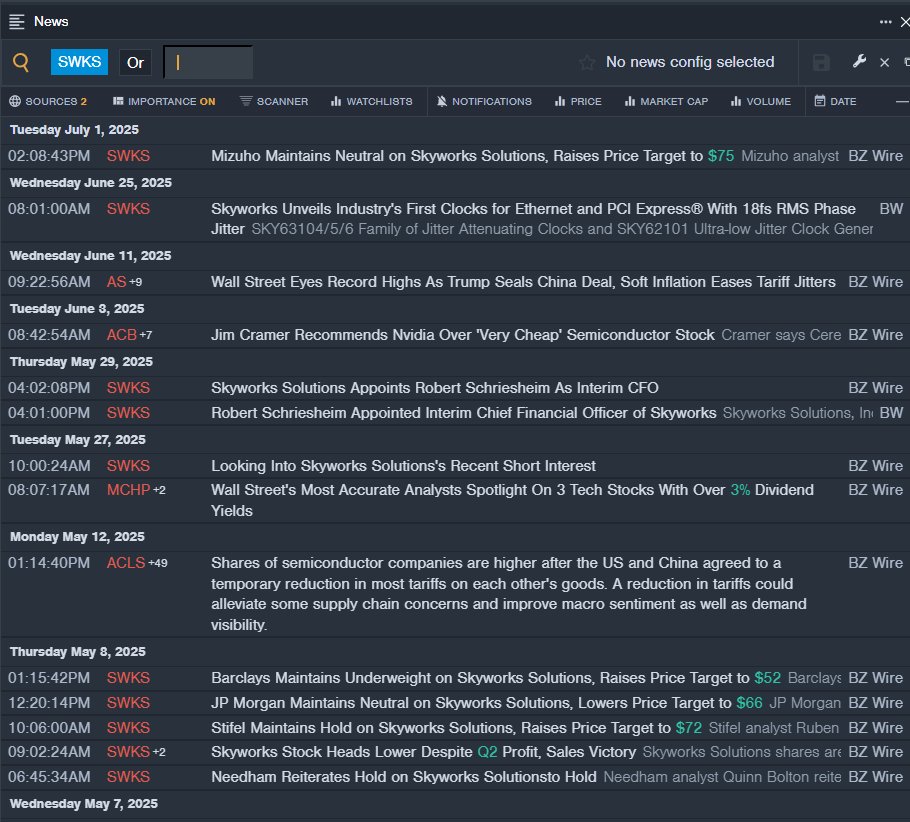Click the Wednesday May 7, 2025 date header
This screenshot has width=910, height=822.
84,803
